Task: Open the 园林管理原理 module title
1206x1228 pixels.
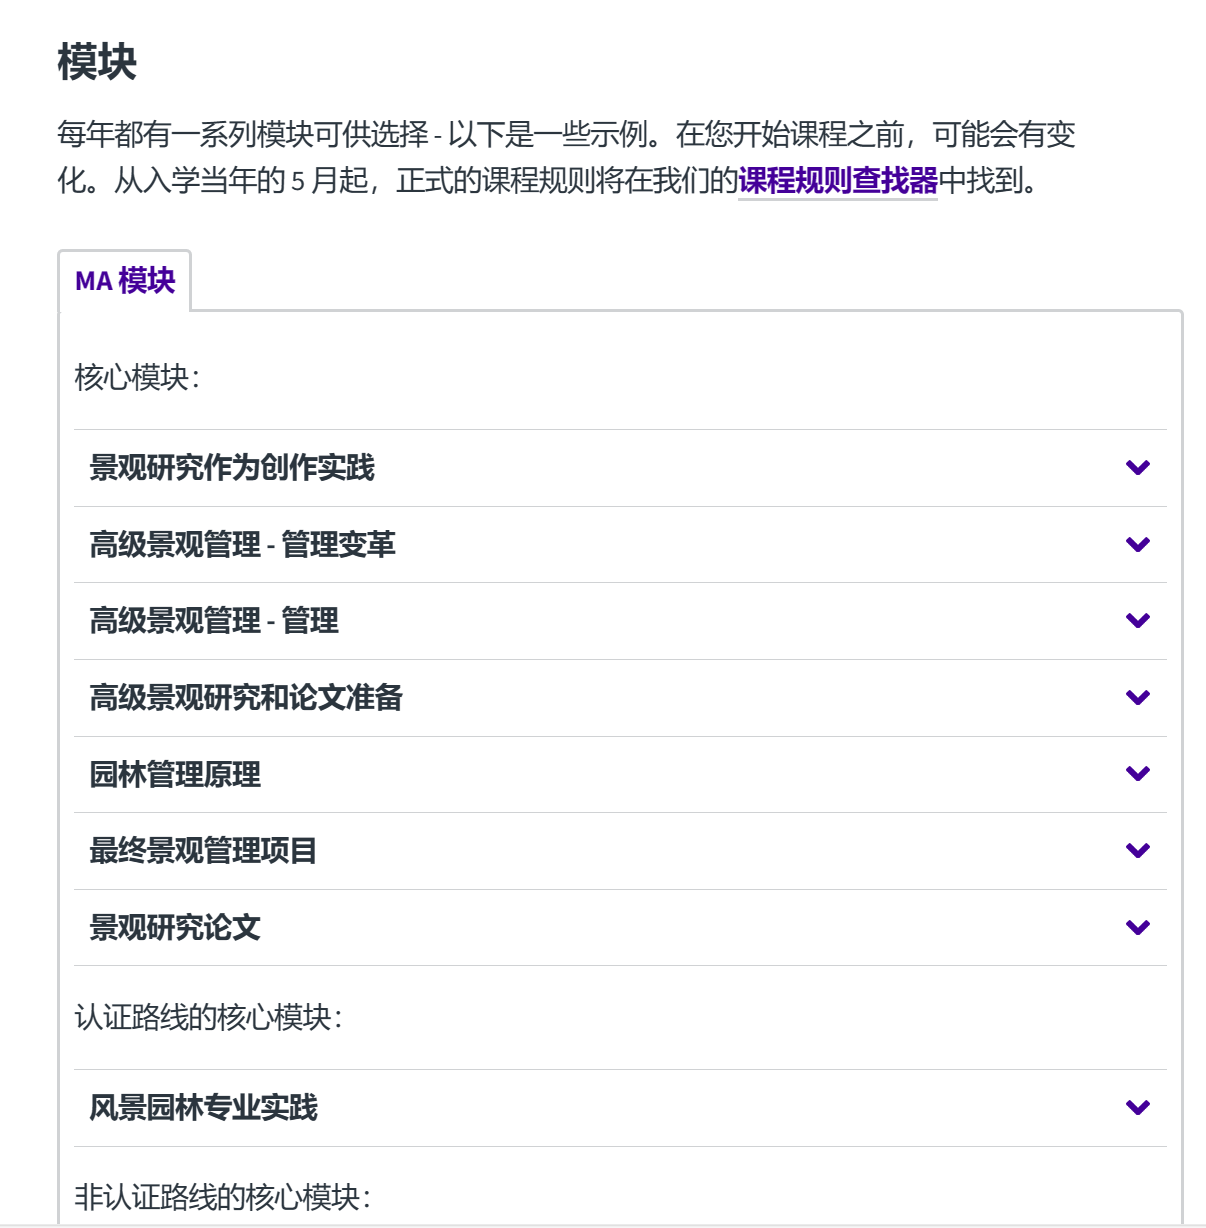Action: coord(175,774)
